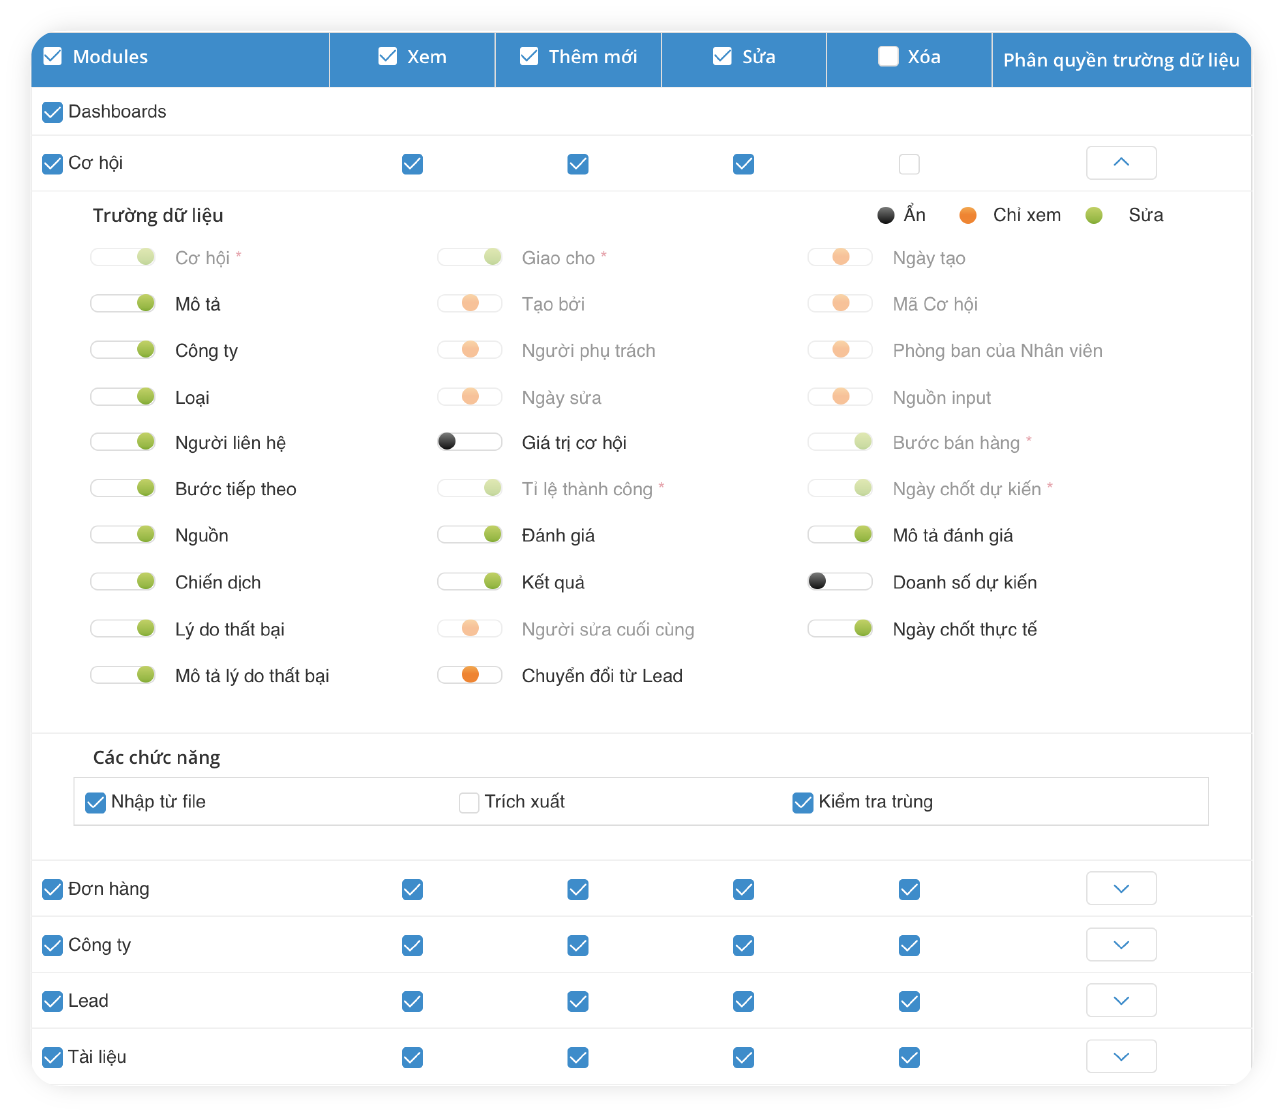The width and height of the screenshot is (1284, 1116).
Task: Check the Xóa header checkbox
Action: pyautogui.click(x=888, y=57)
